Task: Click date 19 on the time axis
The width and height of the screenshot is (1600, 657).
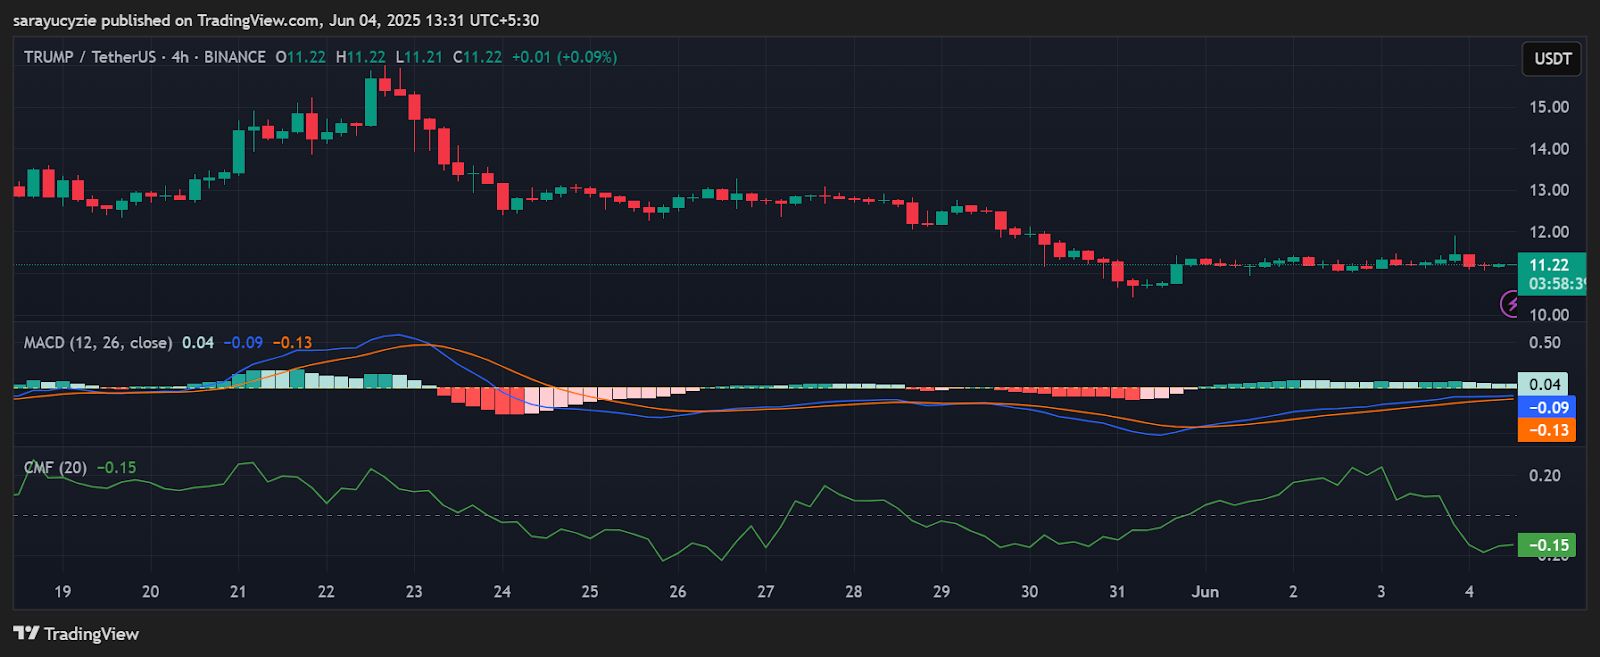Action: 62,591
